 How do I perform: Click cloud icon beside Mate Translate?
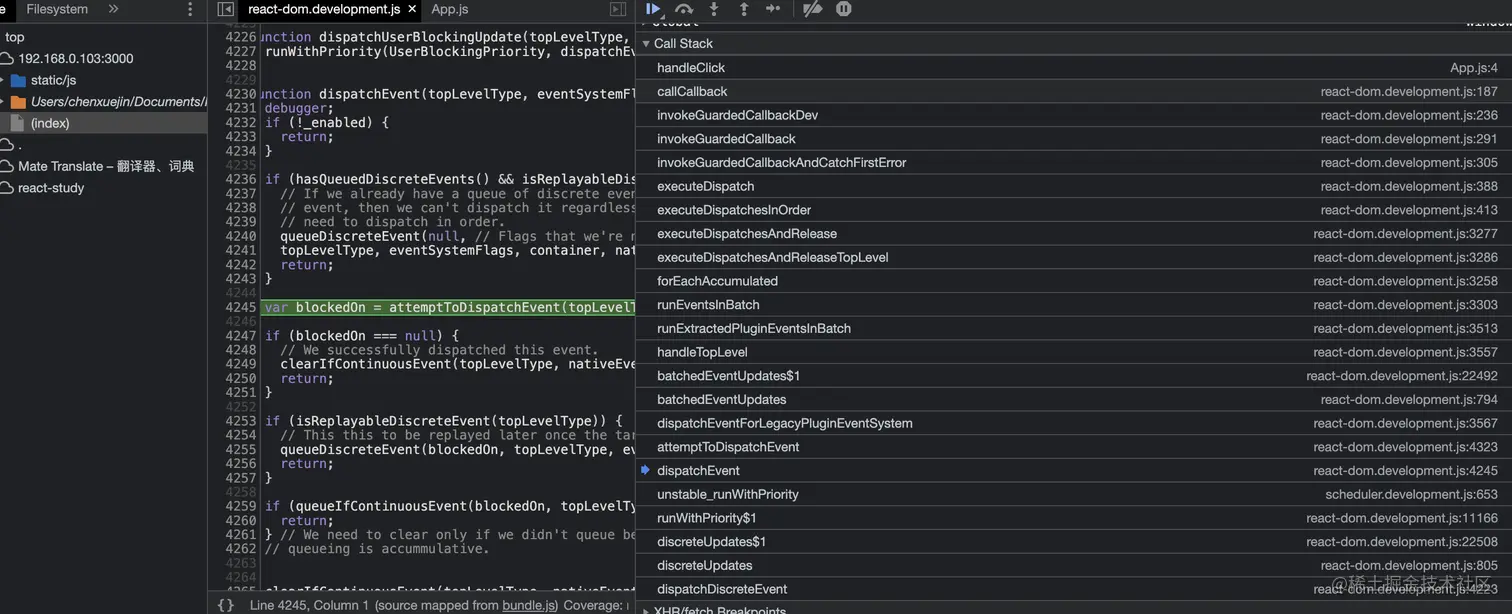pyautogui.click(x=6, y=166)
